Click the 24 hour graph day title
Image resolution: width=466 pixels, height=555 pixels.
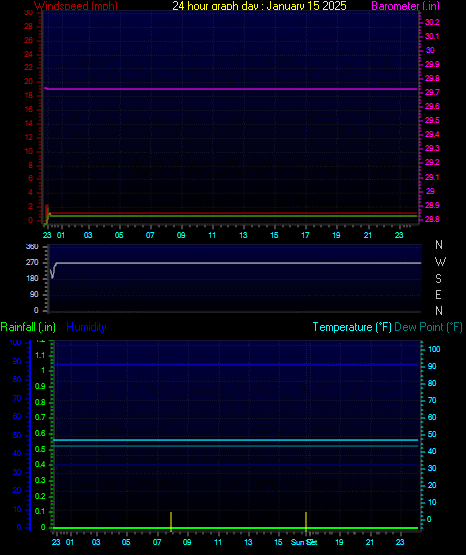[259, 6]
